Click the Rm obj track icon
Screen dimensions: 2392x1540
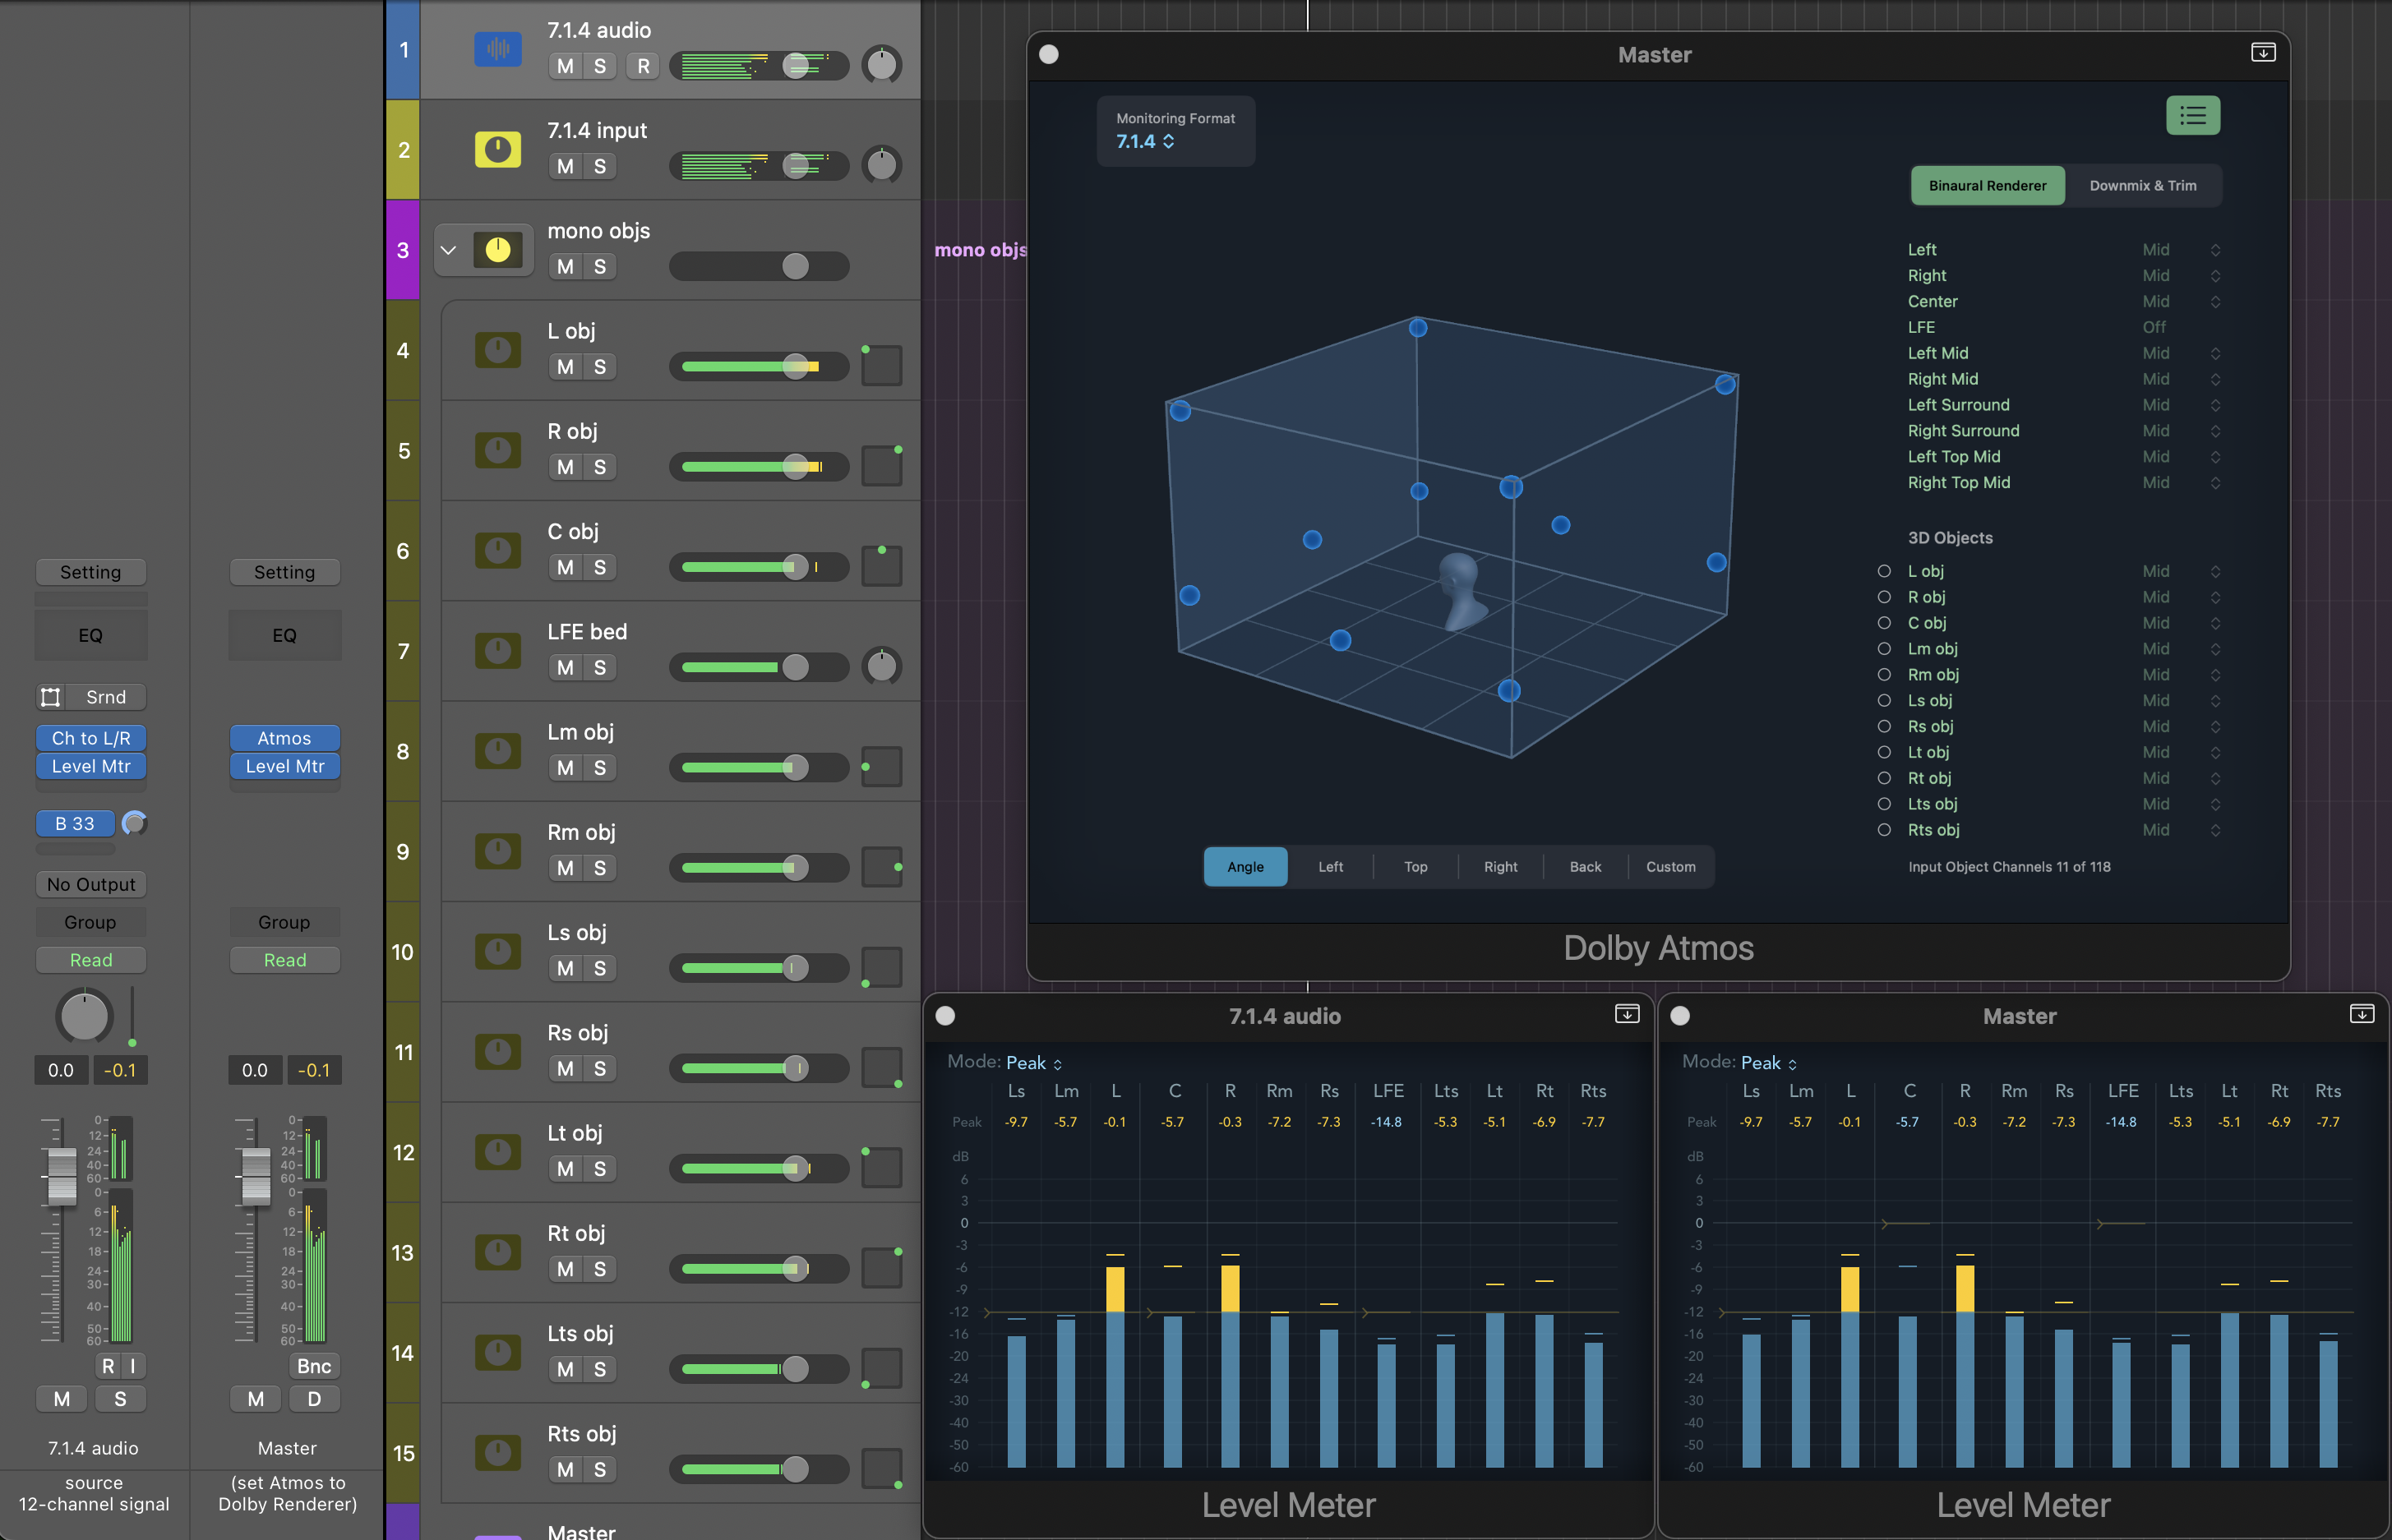click(x=498, y=851)
